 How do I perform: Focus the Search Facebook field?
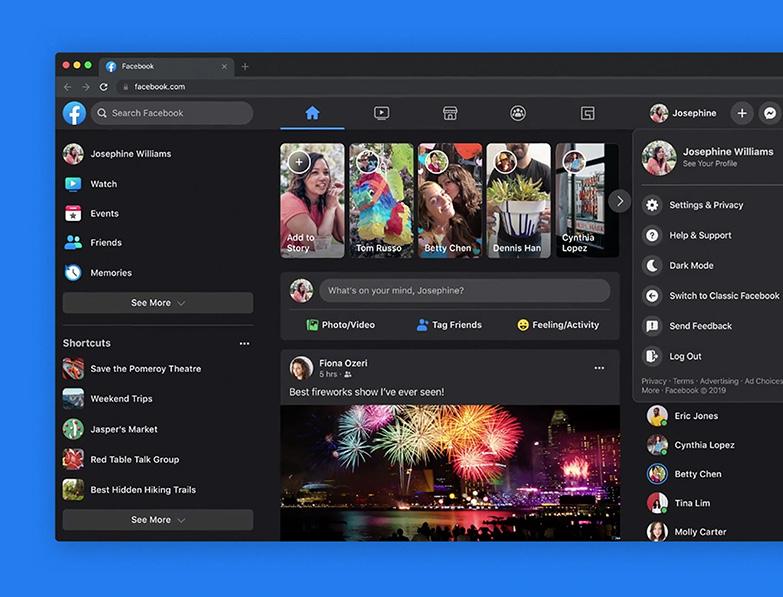172,113
